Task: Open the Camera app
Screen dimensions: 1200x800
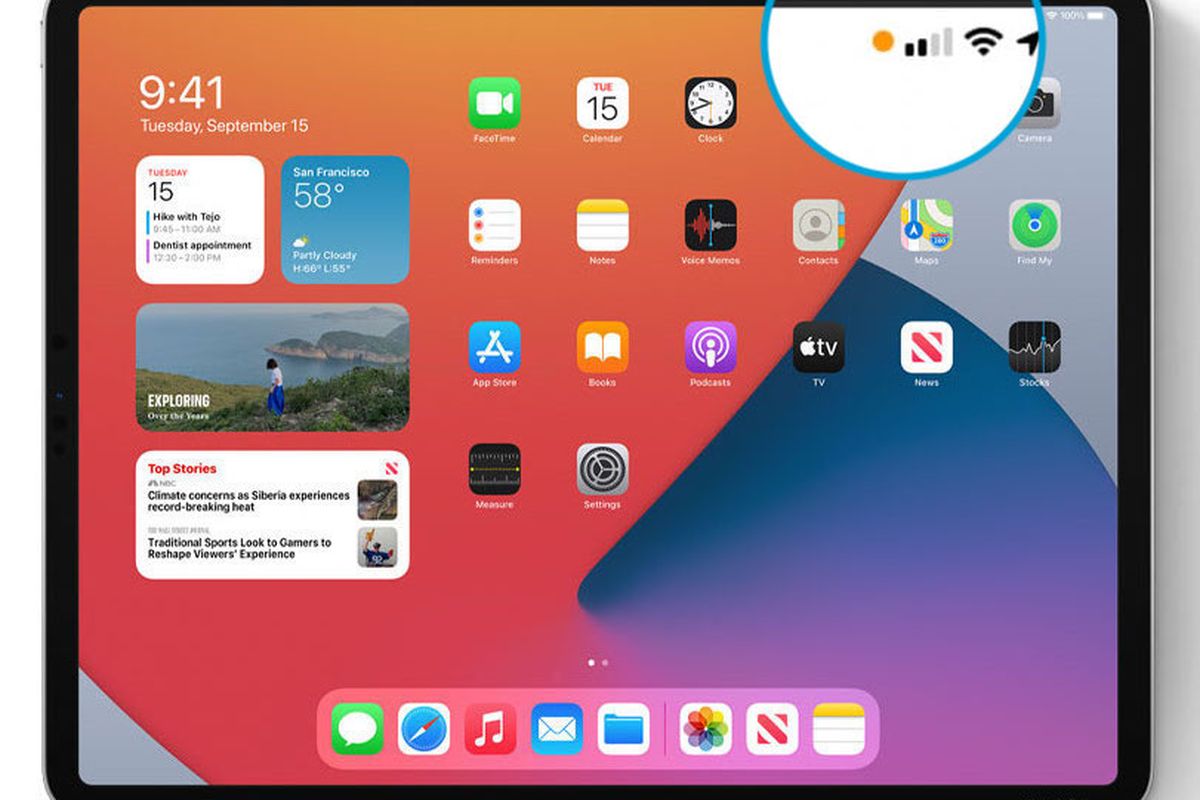Action: pyautogui.click(x=1038, y=103)
